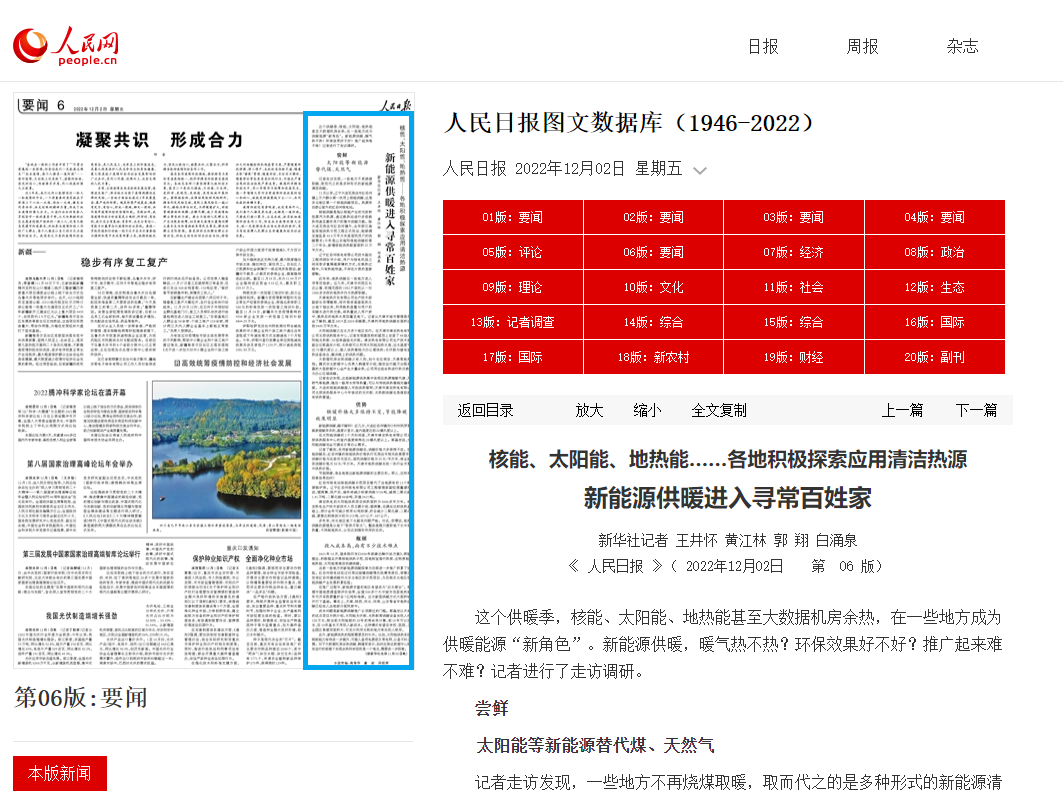Open the 日报 menu
Image resolution: width=1063 pixels, height=799 pixels.
coord(763,47)
